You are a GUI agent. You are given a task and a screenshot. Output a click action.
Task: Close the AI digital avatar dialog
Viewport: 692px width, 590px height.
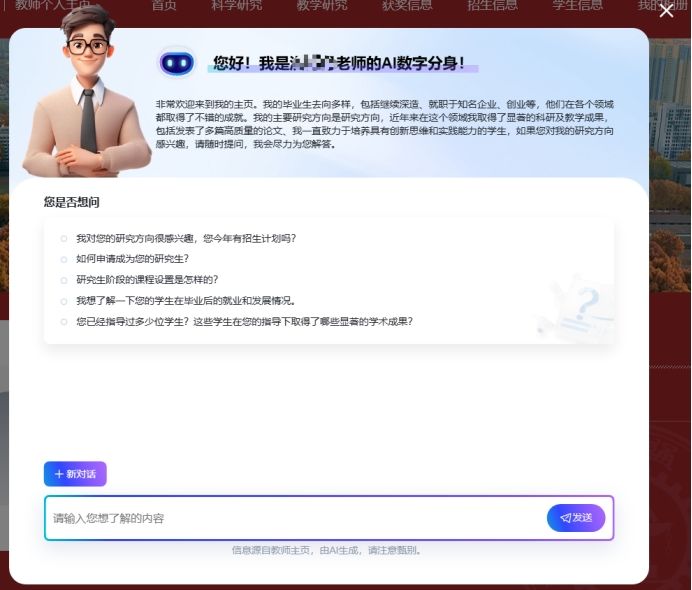666,11
